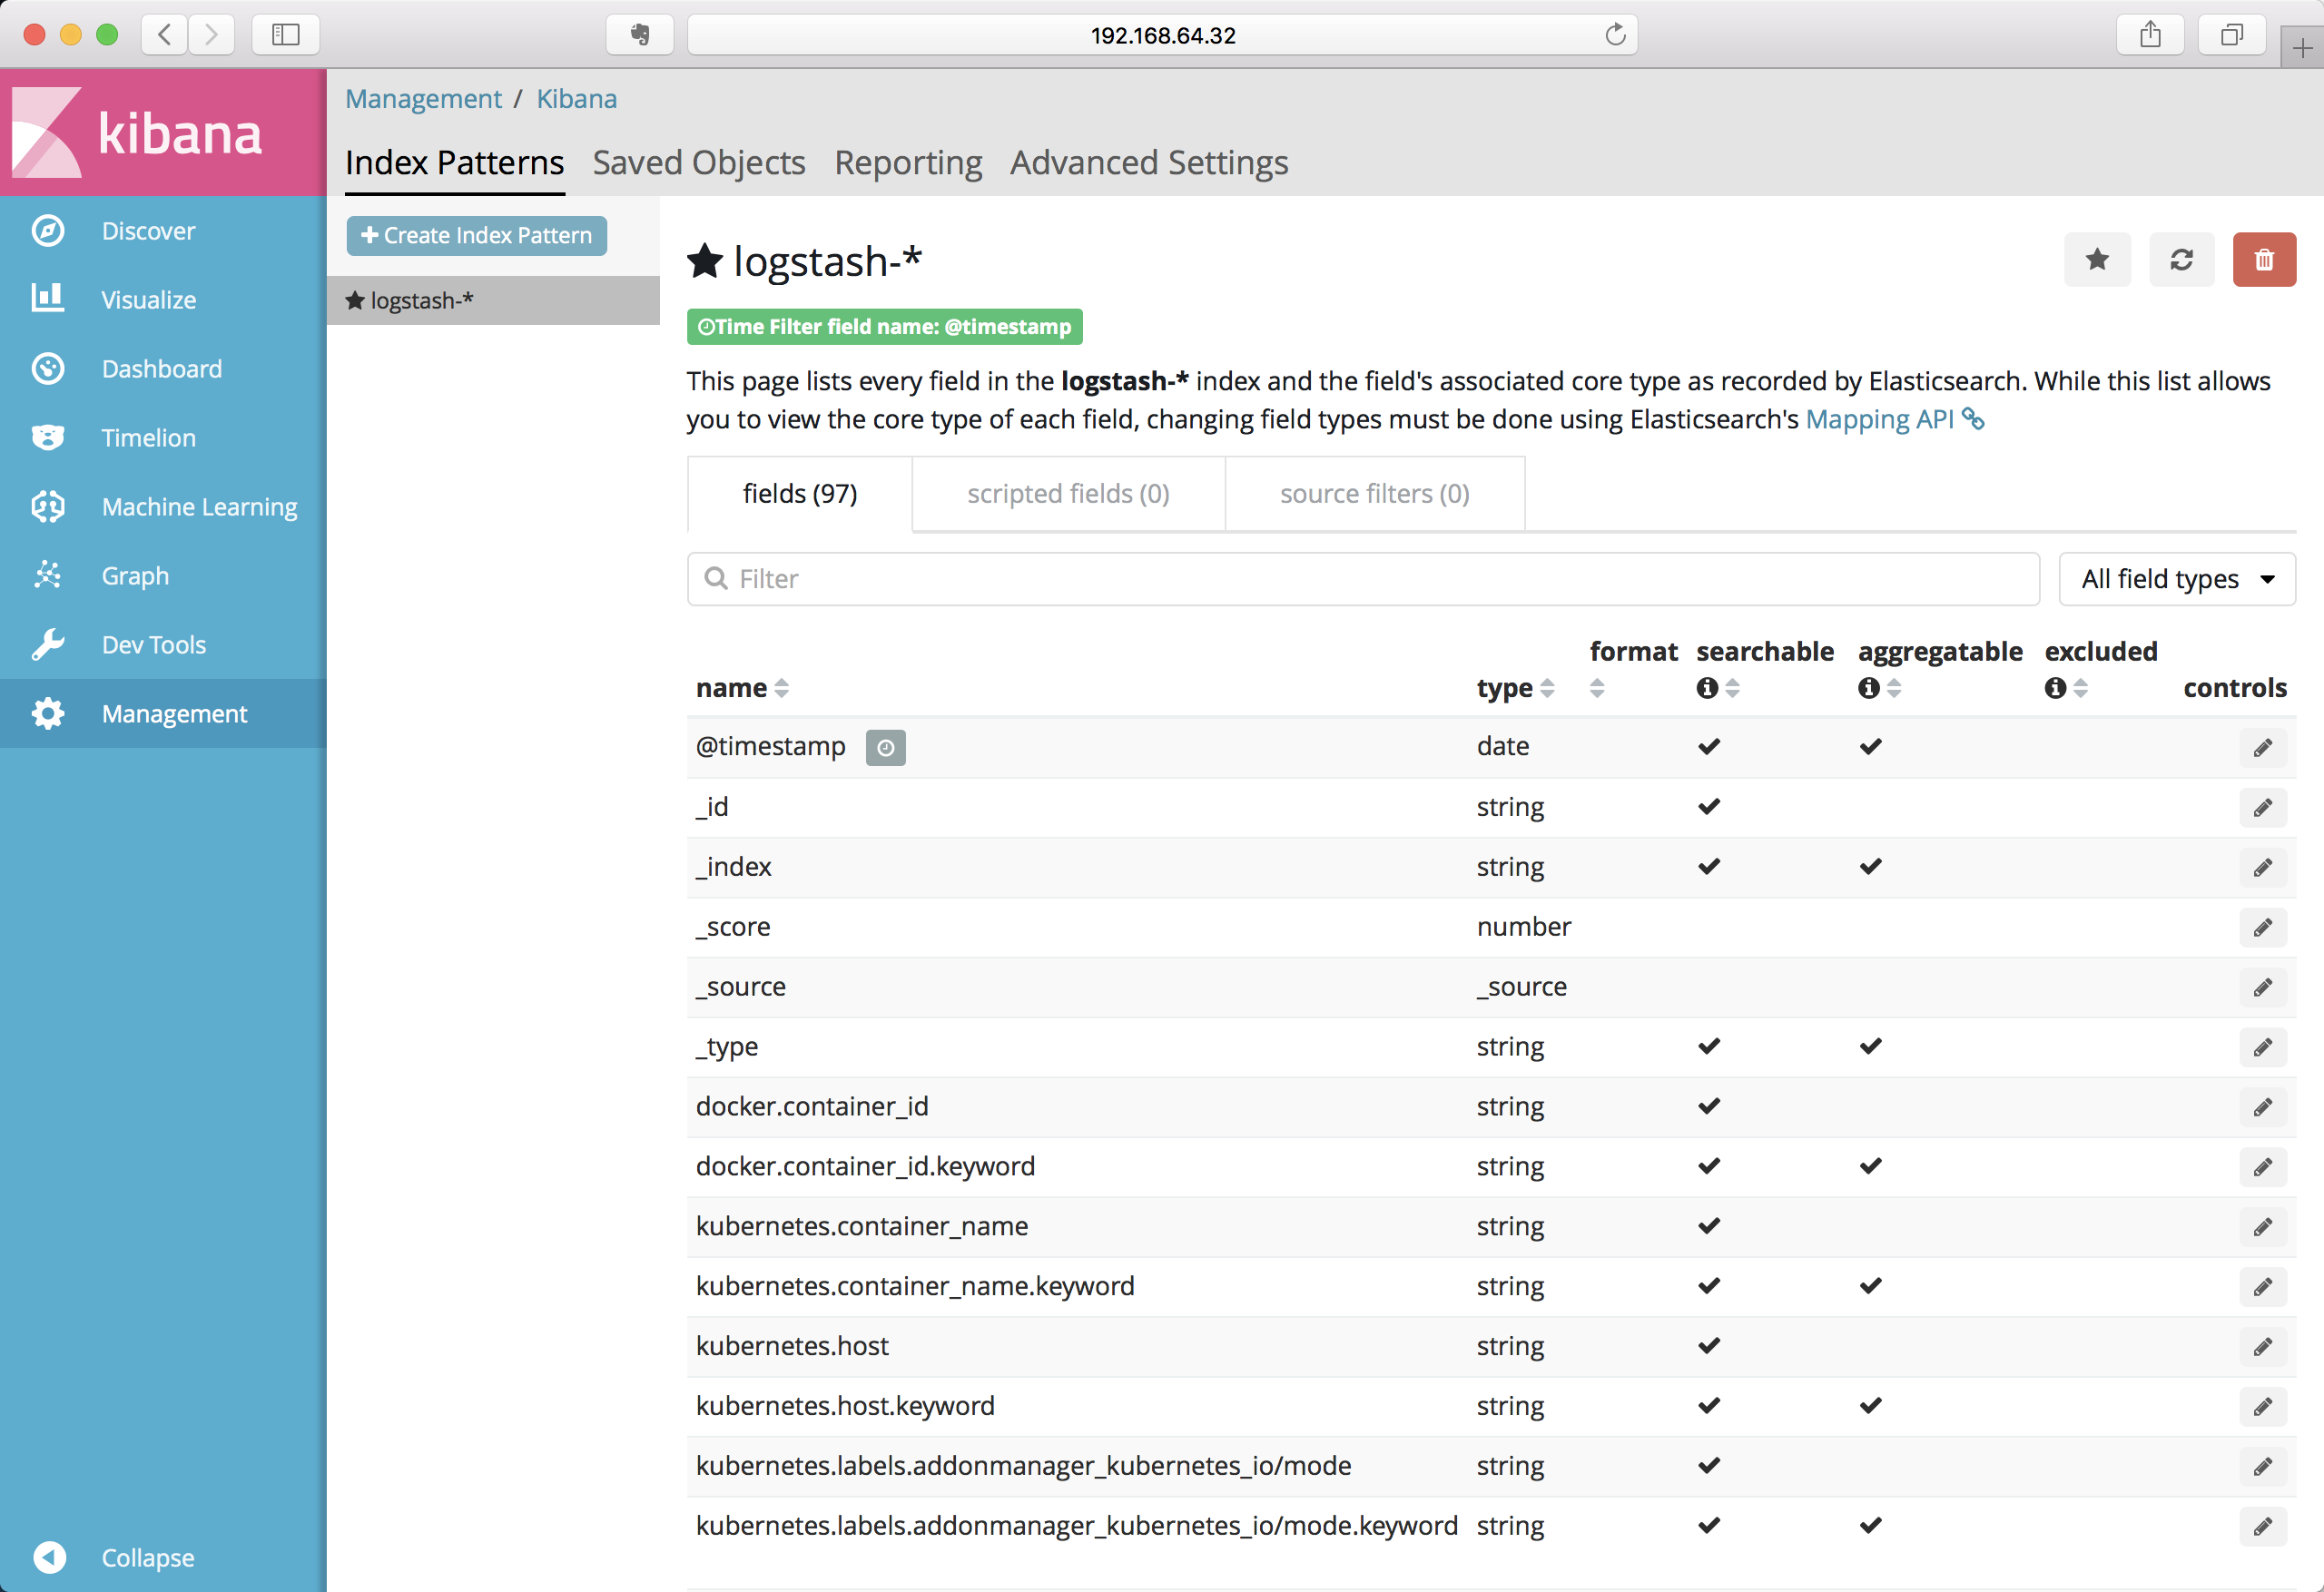Click the clock icon next to @timestamp
2324x1592 pixels.
tap(885, 747)
